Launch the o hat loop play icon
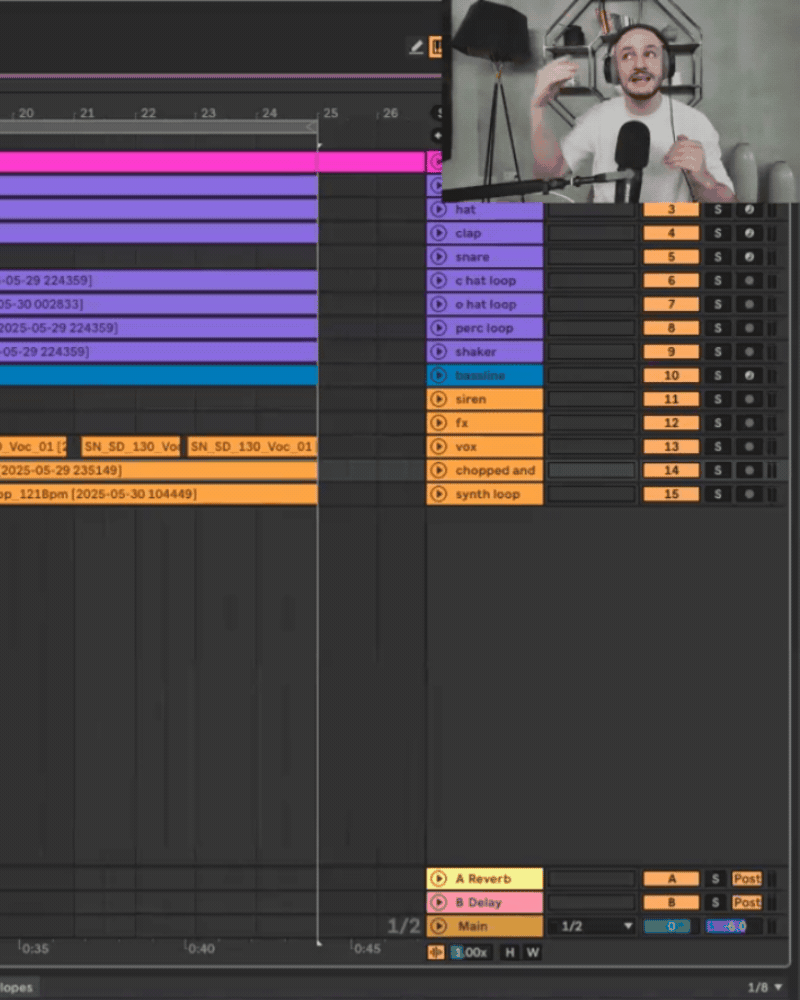The height and width of the screenshot is (1000, 800). tap(438, 304)
